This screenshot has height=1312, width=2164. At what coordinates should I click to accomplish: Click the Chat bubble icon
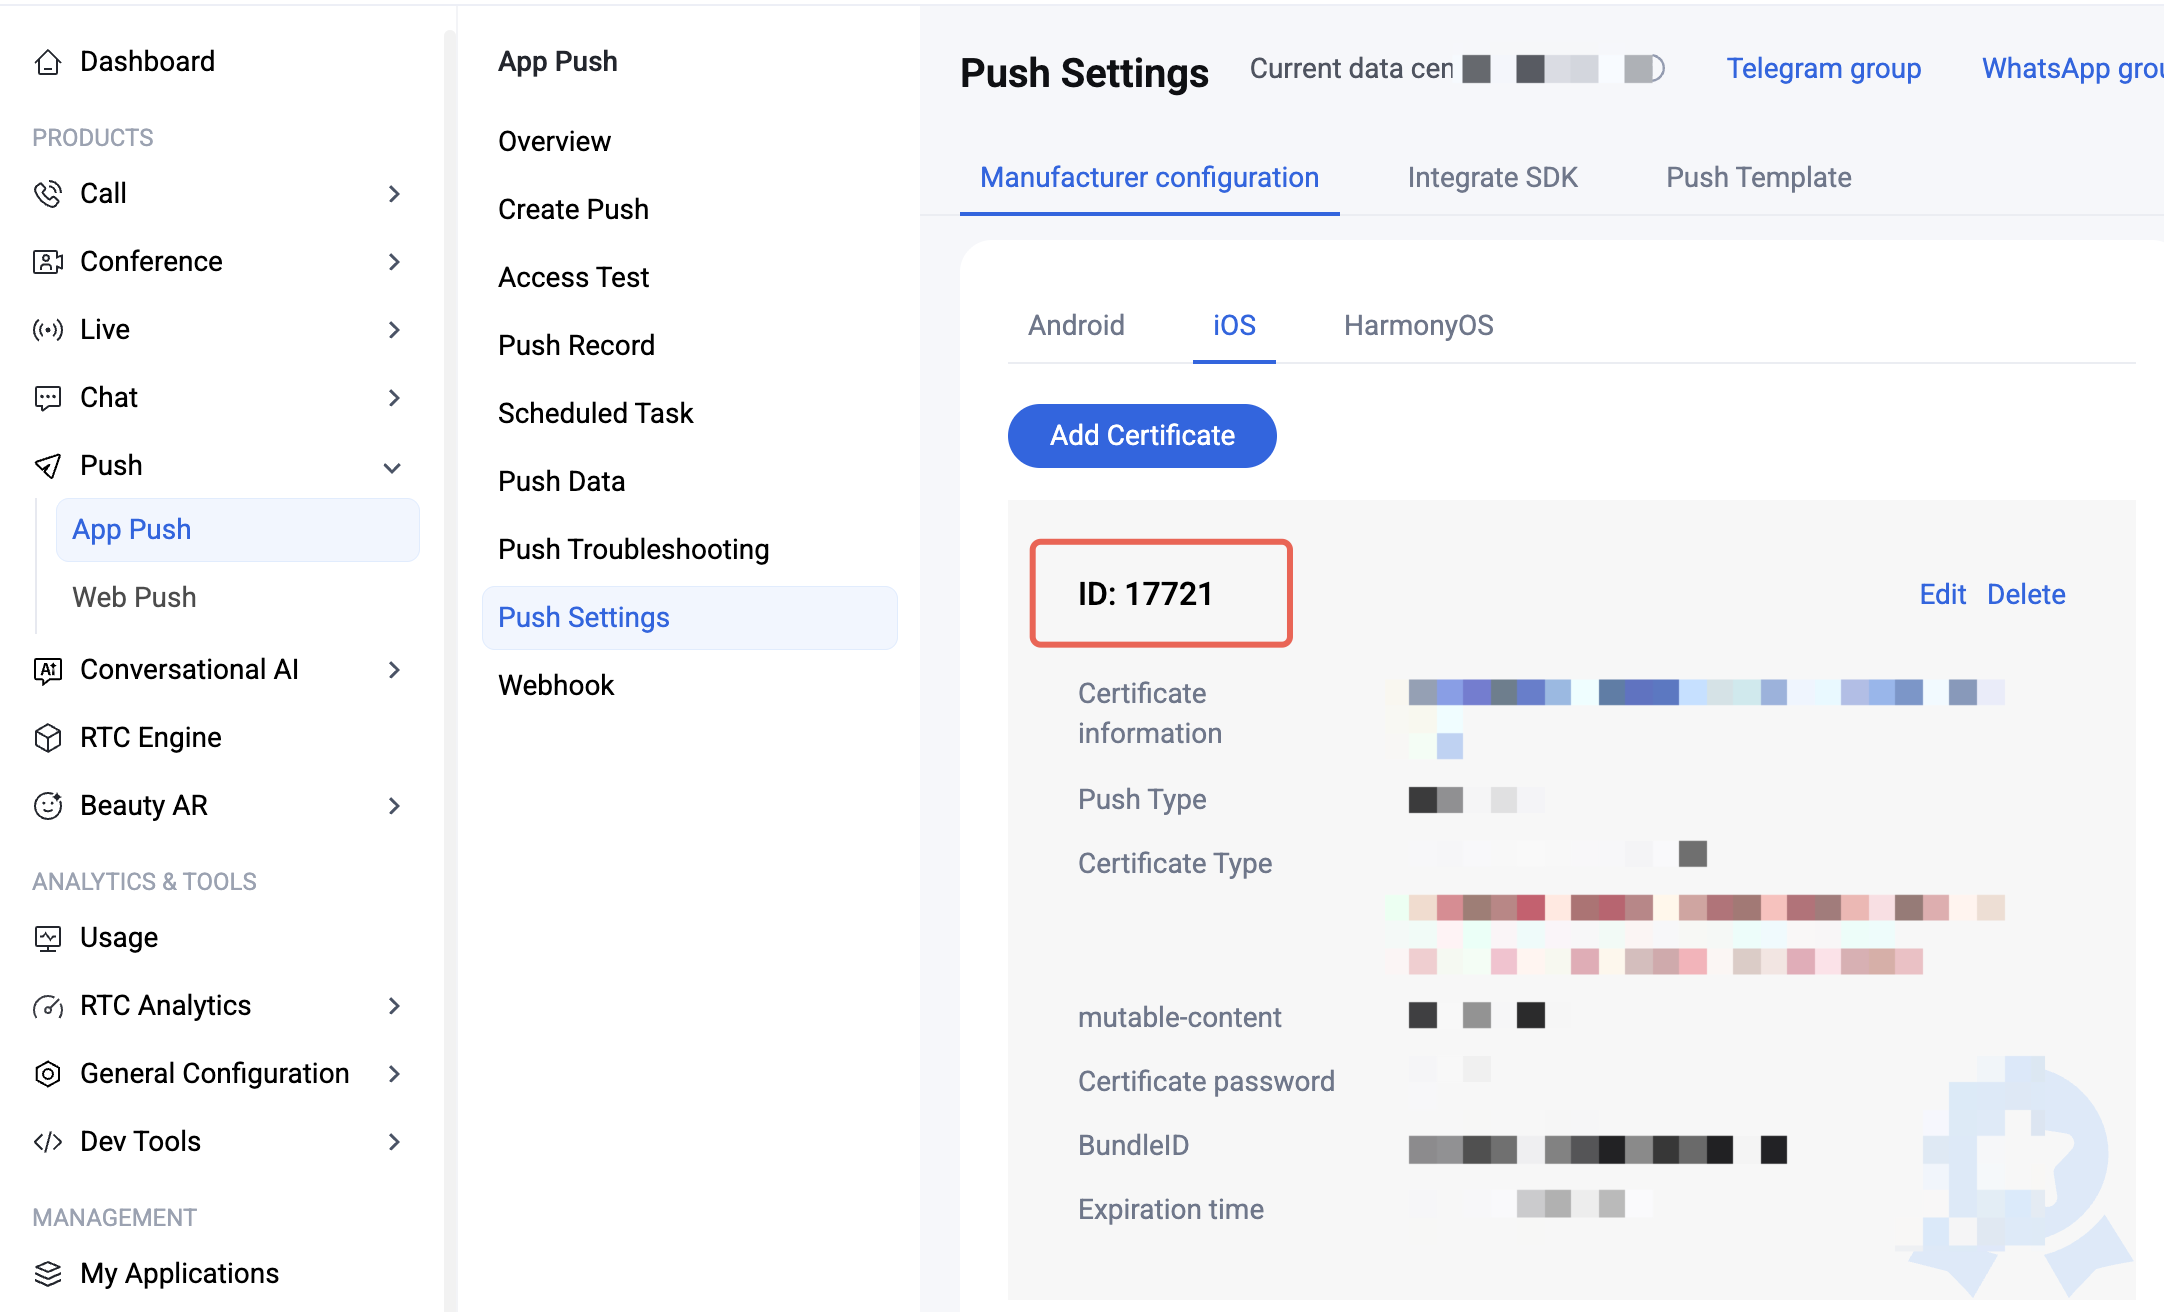click(48, 398)
